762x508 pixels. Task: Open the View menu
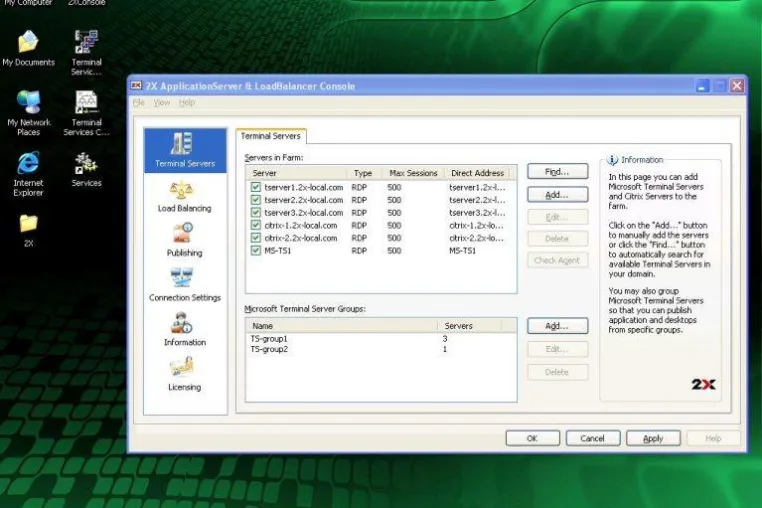pyautogui.click(x=162, y=103)
